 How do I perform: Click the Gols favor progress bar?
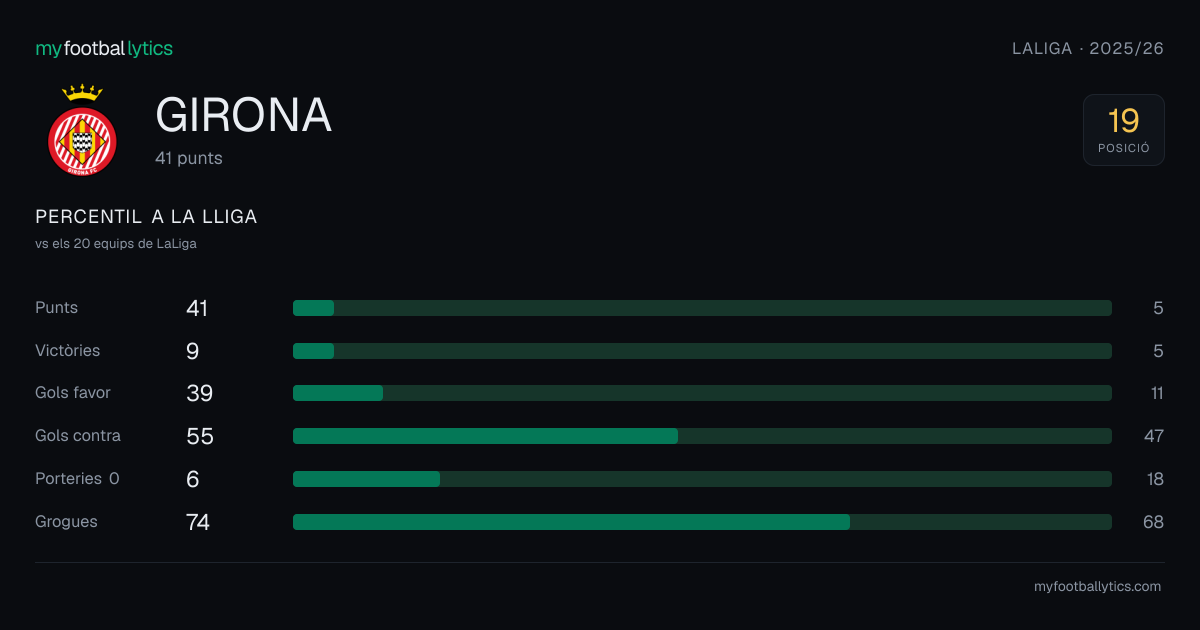(702, 393)
